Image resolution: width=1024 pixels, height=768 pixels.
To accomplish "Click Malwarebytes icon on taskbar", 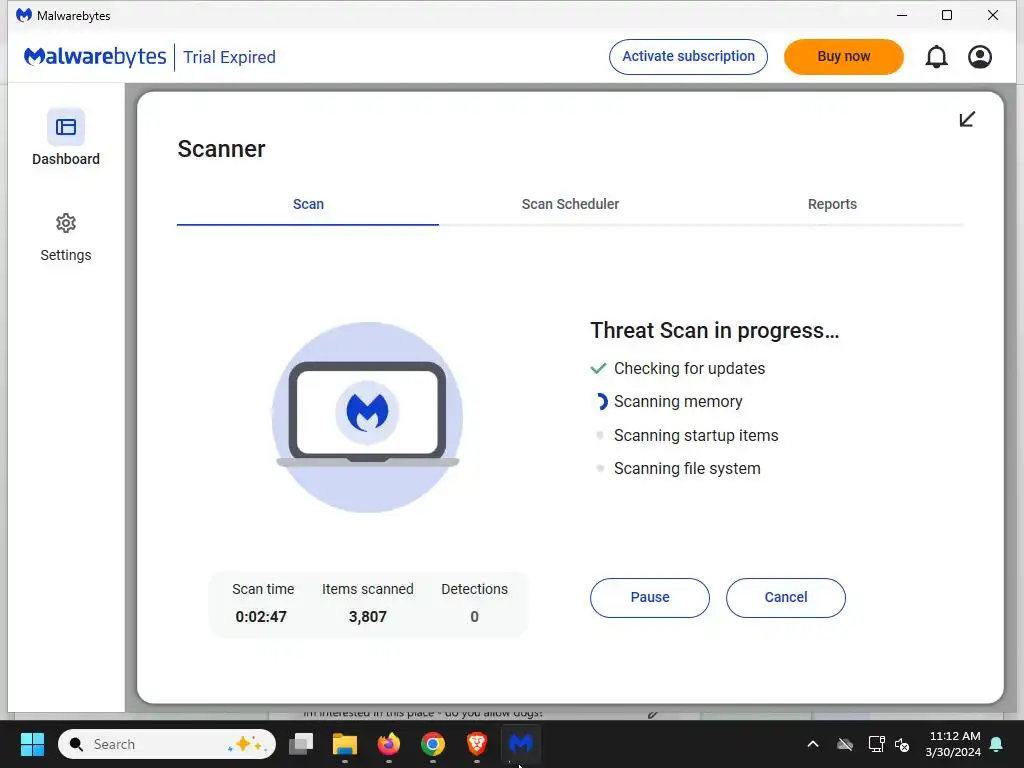I will click(x=520, y=744).
